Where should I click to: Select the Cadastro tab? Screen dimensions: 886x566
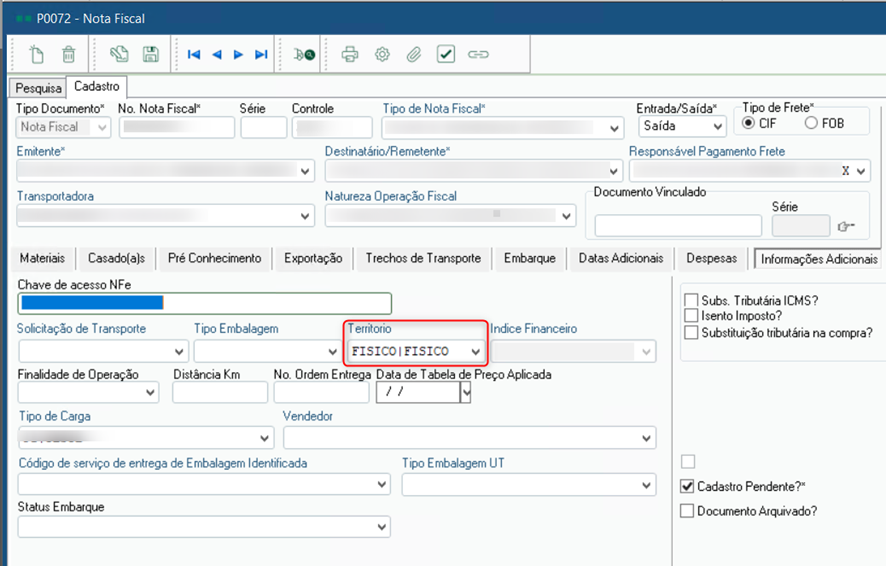tap(97, 86)
